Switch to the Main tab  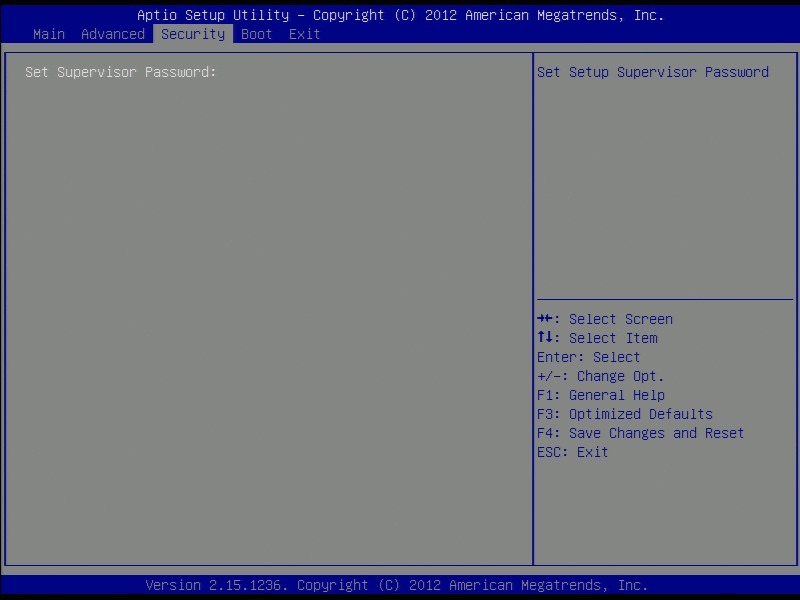49,34
